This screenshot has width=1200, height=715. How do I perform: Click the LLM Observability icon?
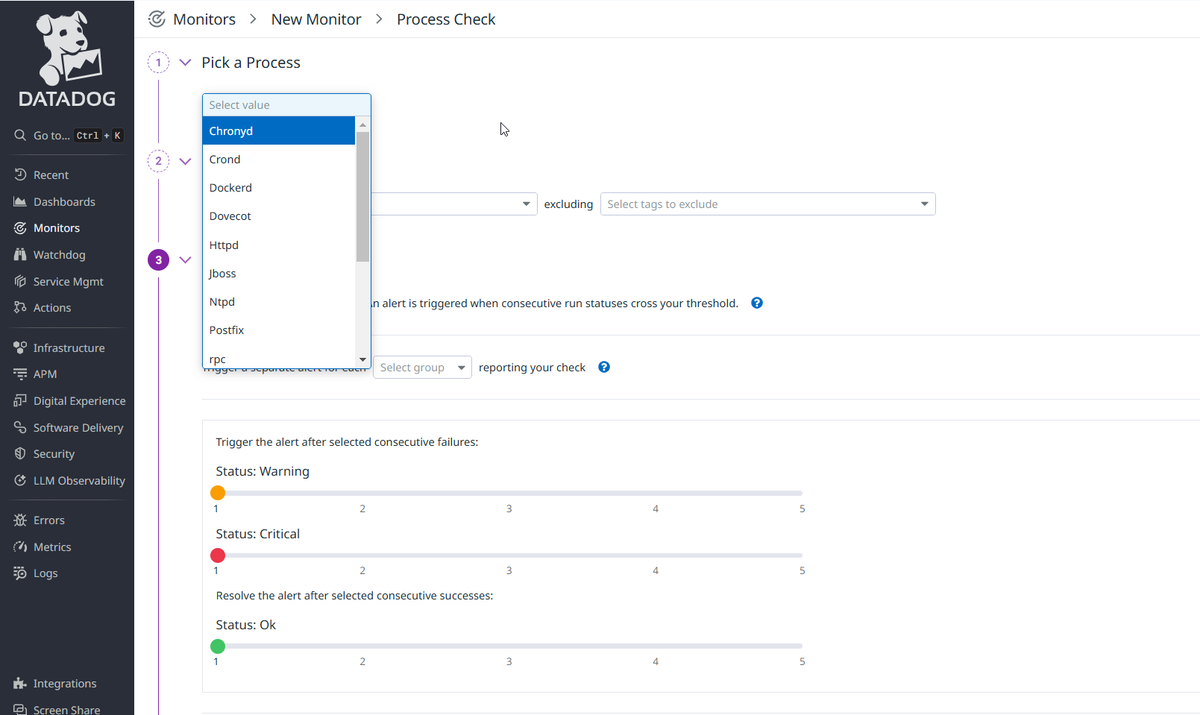click(20, 481)
